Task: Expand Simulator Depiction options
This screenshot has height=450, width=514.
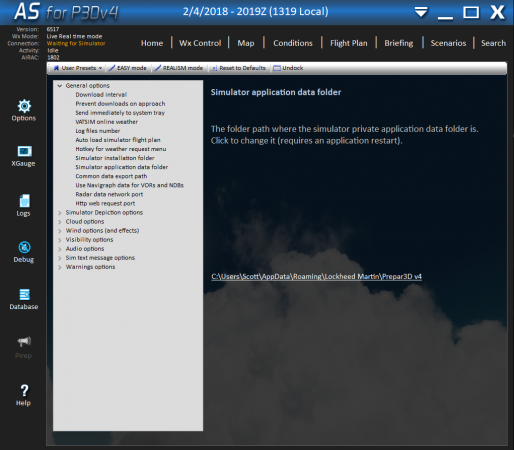Action: [60, 213]
